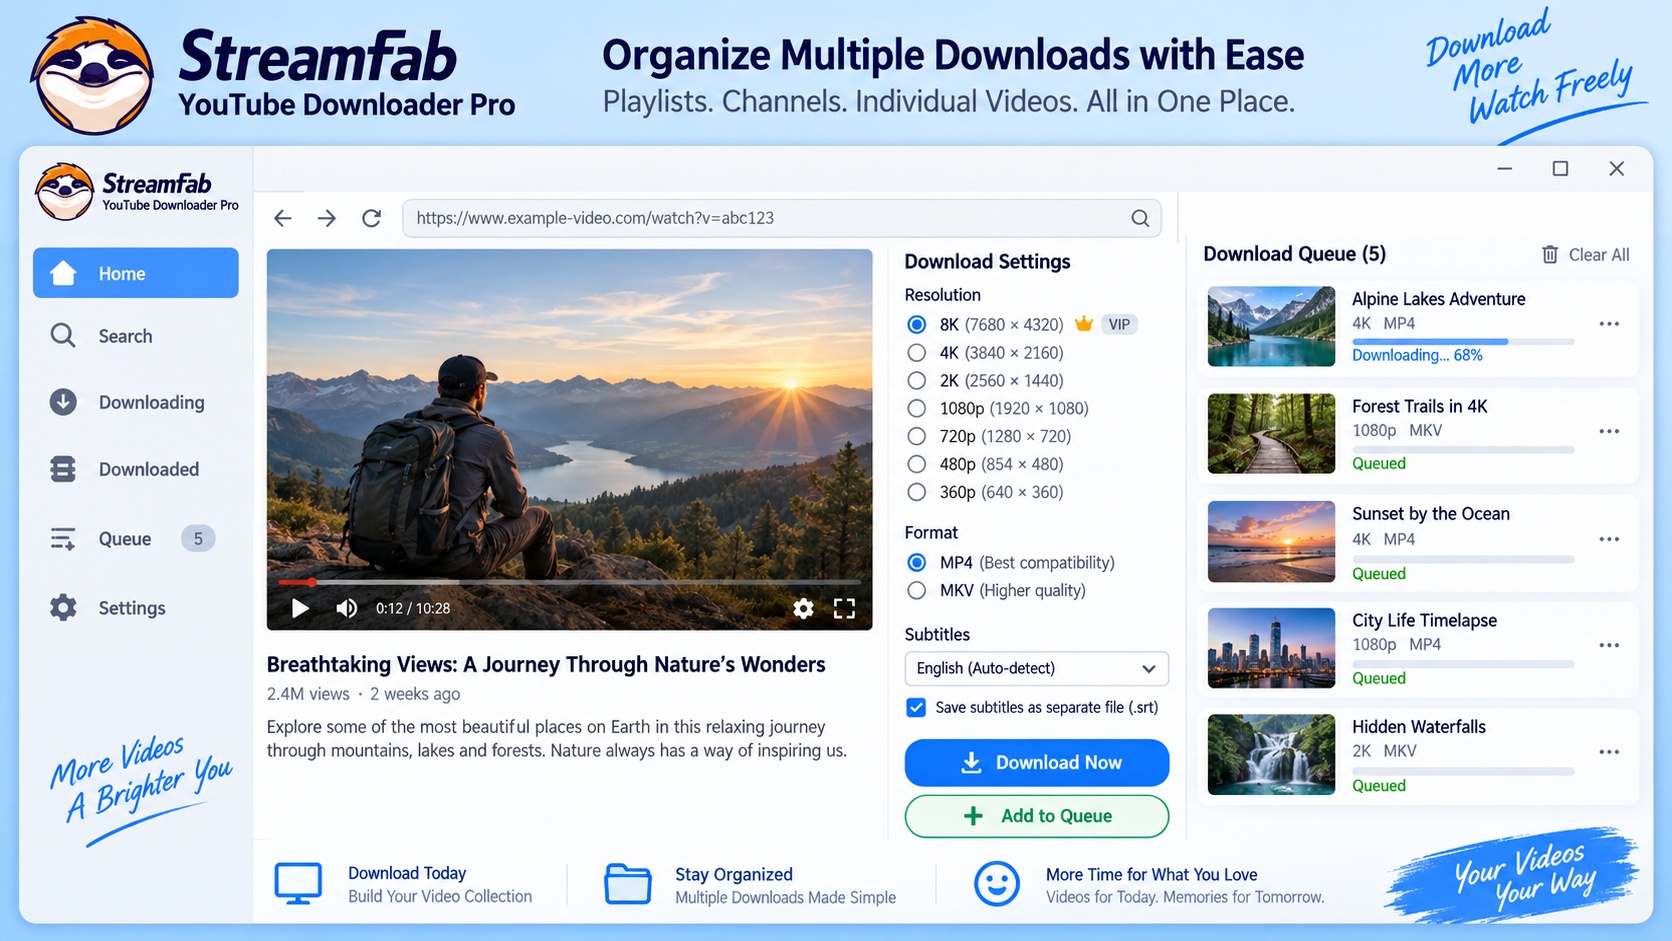
Task: Click the Download Now button
Action: click(1037, 763)
